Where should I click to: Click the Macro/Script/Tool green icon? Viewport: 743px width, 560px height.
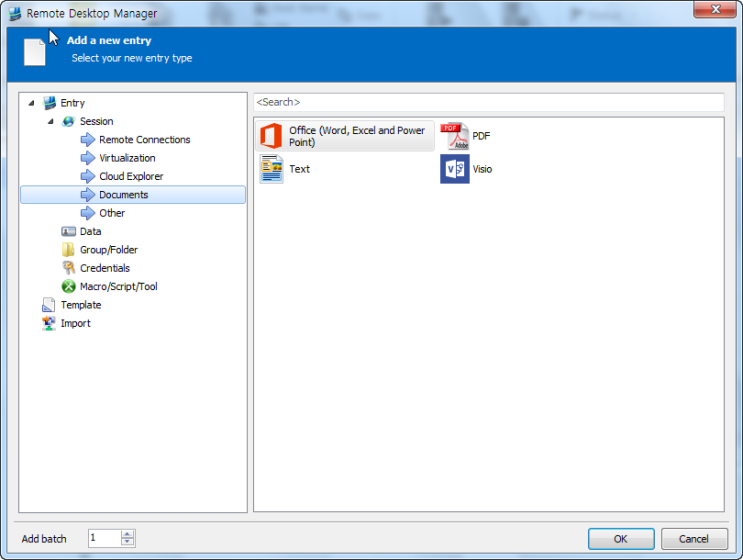point(69,287)
